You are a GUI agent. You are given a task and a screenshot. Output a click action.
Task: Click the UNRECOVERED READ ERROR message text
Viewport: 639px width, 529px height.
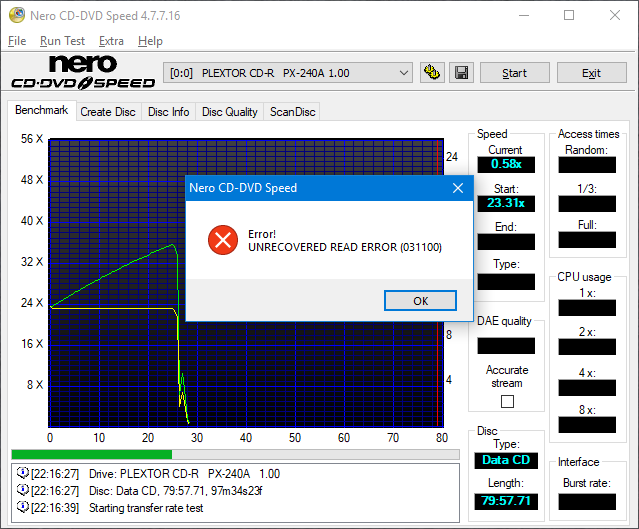coord(345,247)
